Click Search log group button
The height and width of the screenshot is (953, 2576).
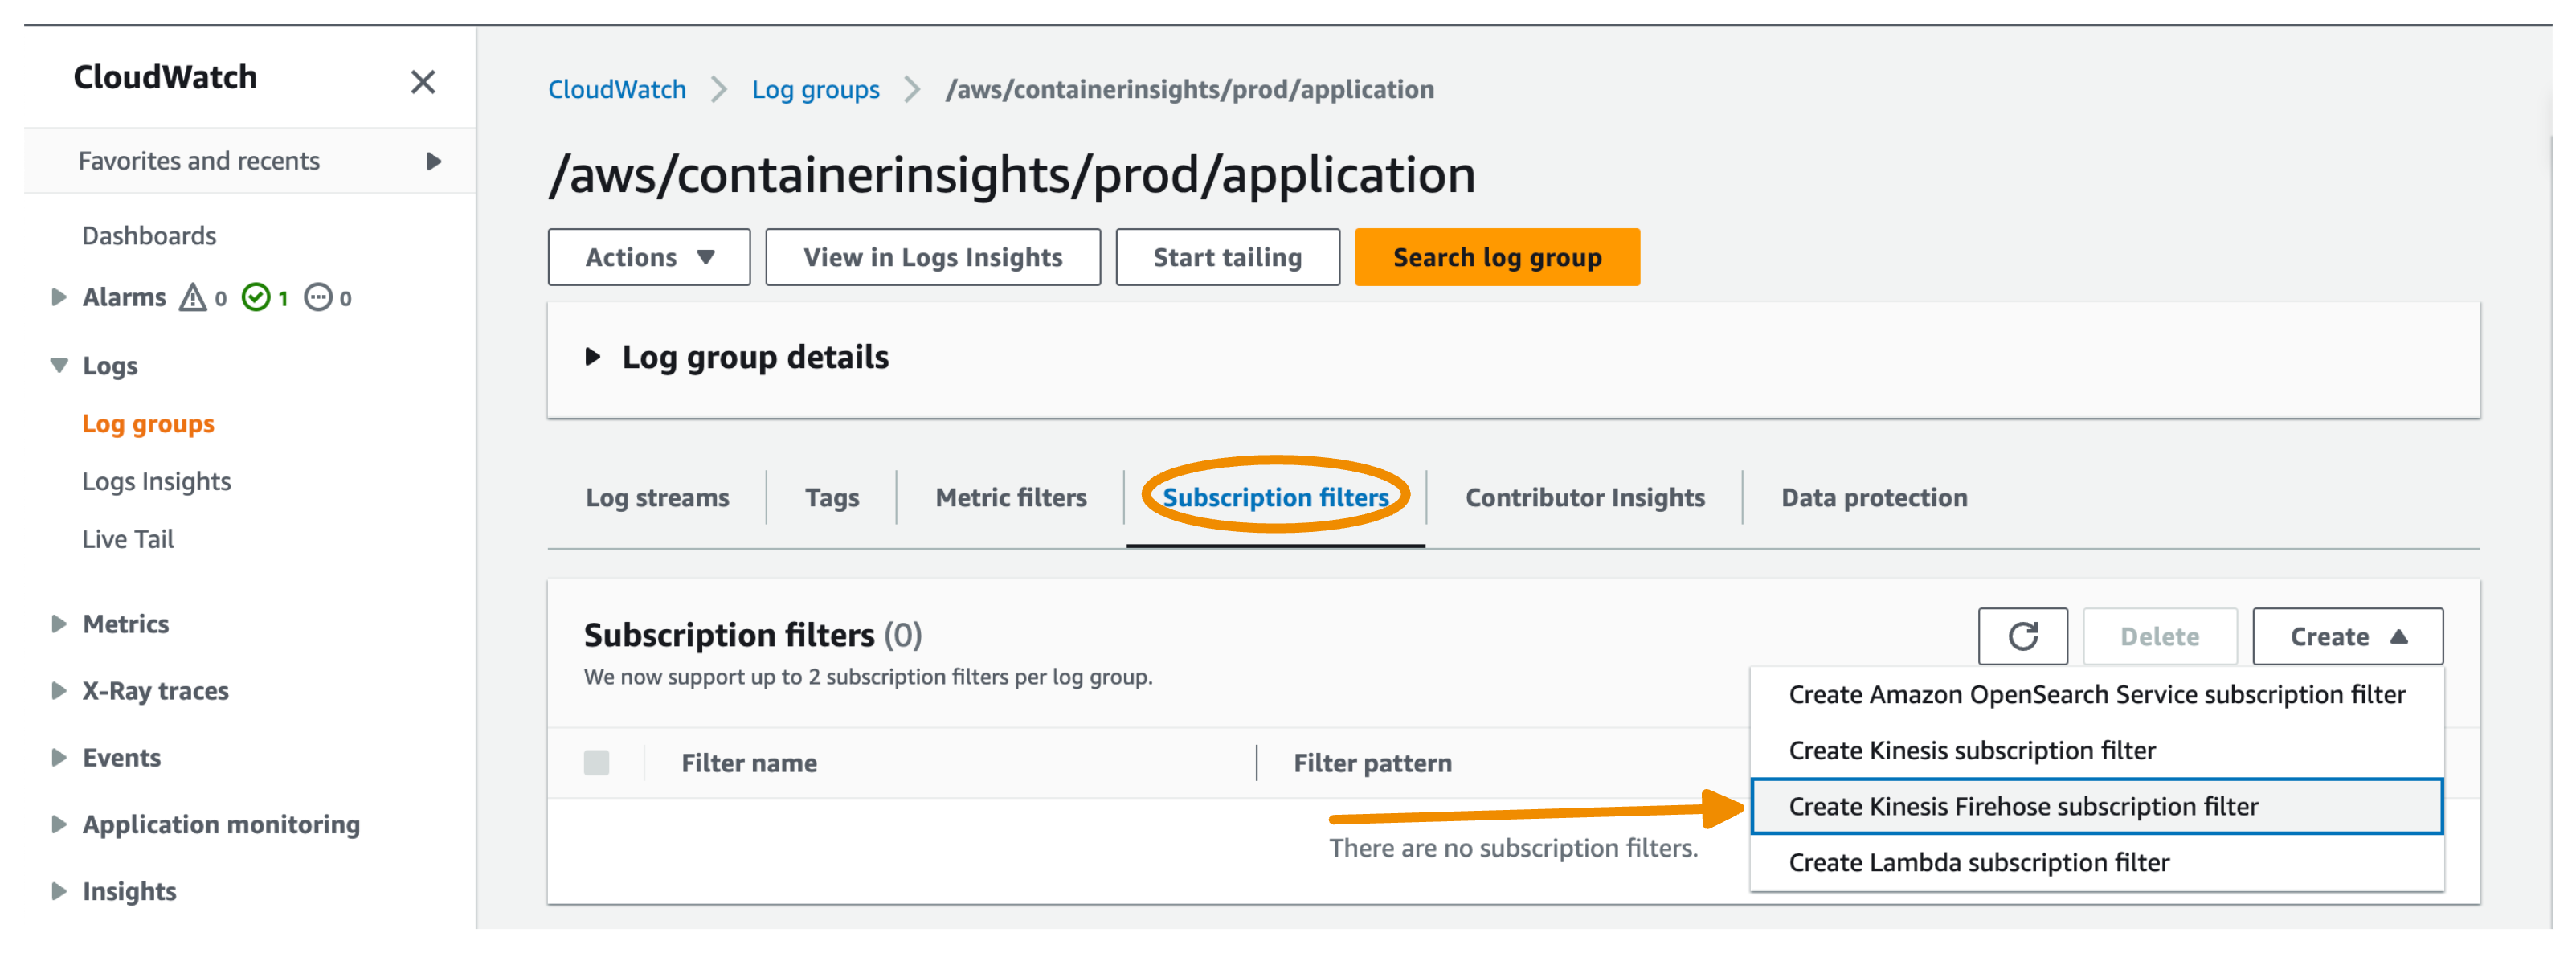1497,257
